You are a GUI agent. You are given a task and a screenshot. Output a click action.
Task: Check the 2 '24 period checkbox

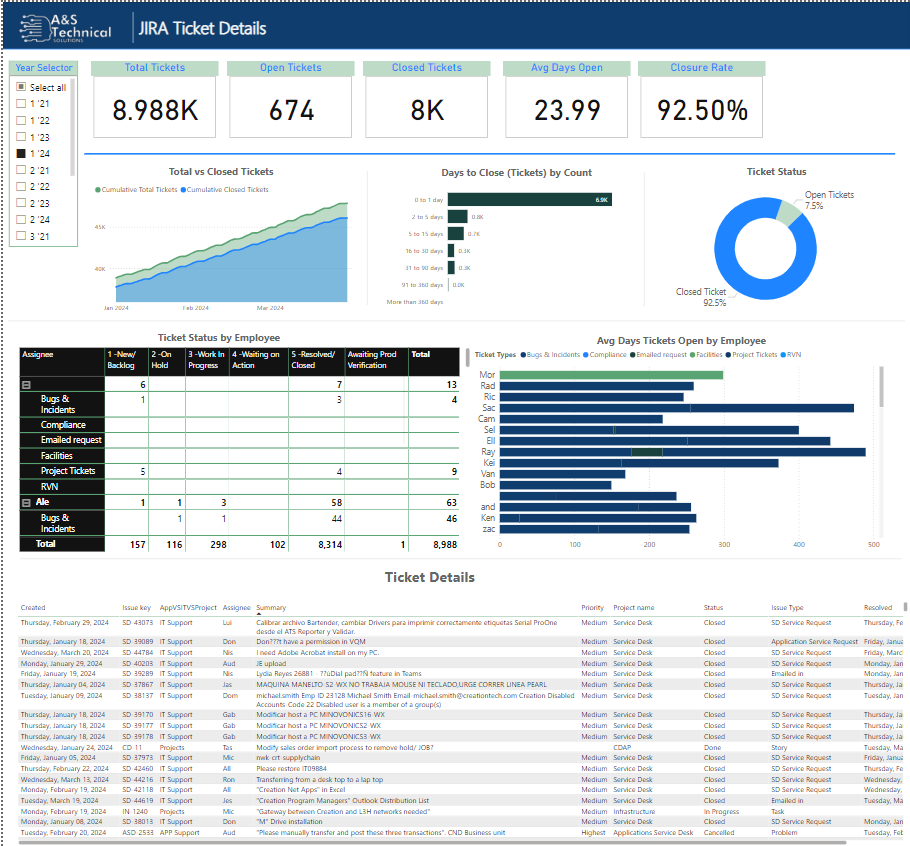[21, 219]
